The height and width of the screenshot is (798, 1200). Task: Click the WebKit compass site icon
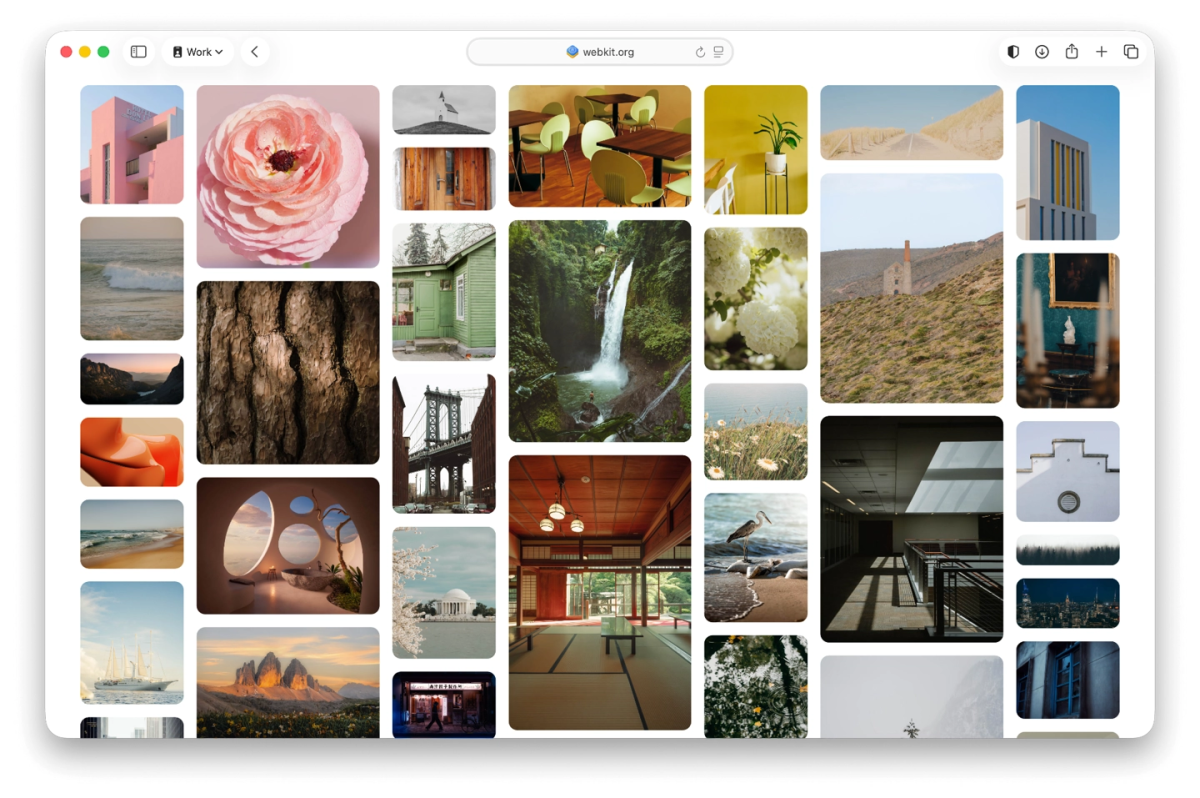(572, 52)
